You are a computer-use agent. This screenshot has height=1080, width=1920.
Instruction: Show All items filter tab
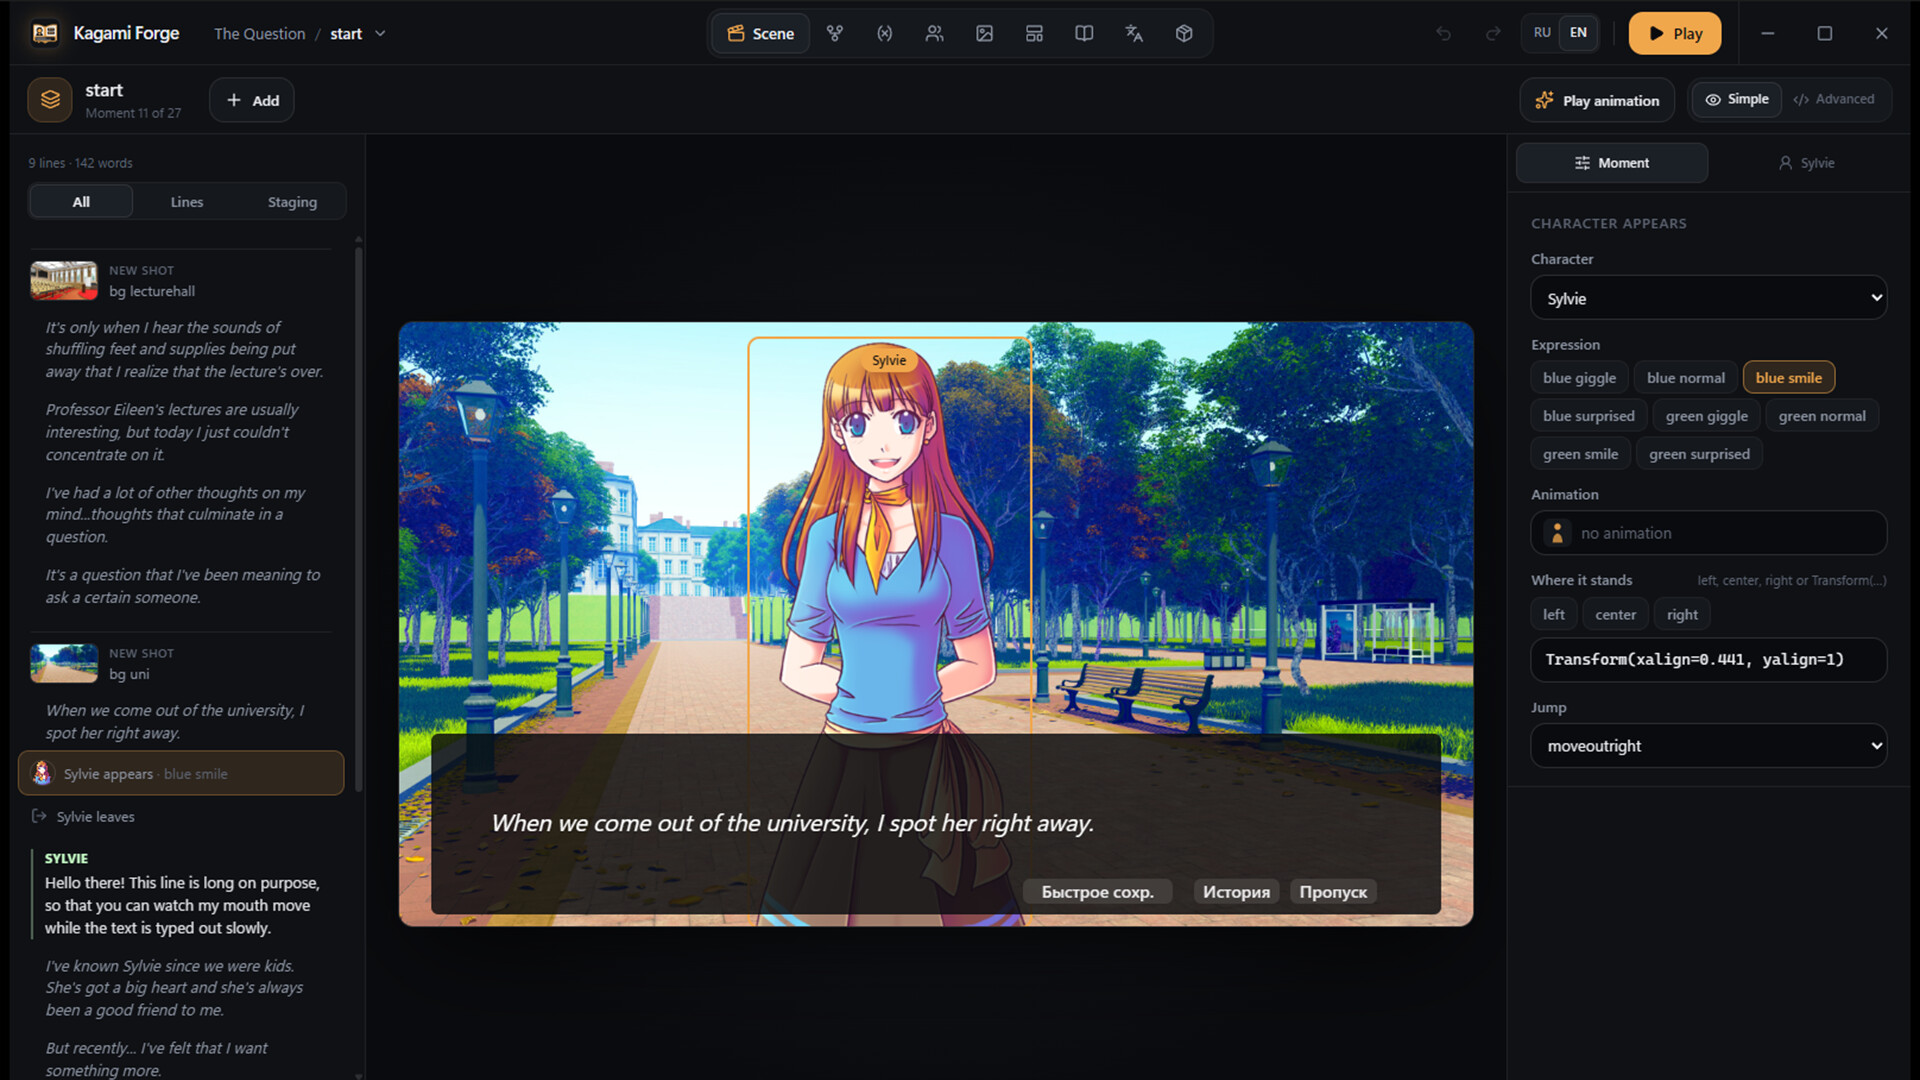(x=81, y=201)
